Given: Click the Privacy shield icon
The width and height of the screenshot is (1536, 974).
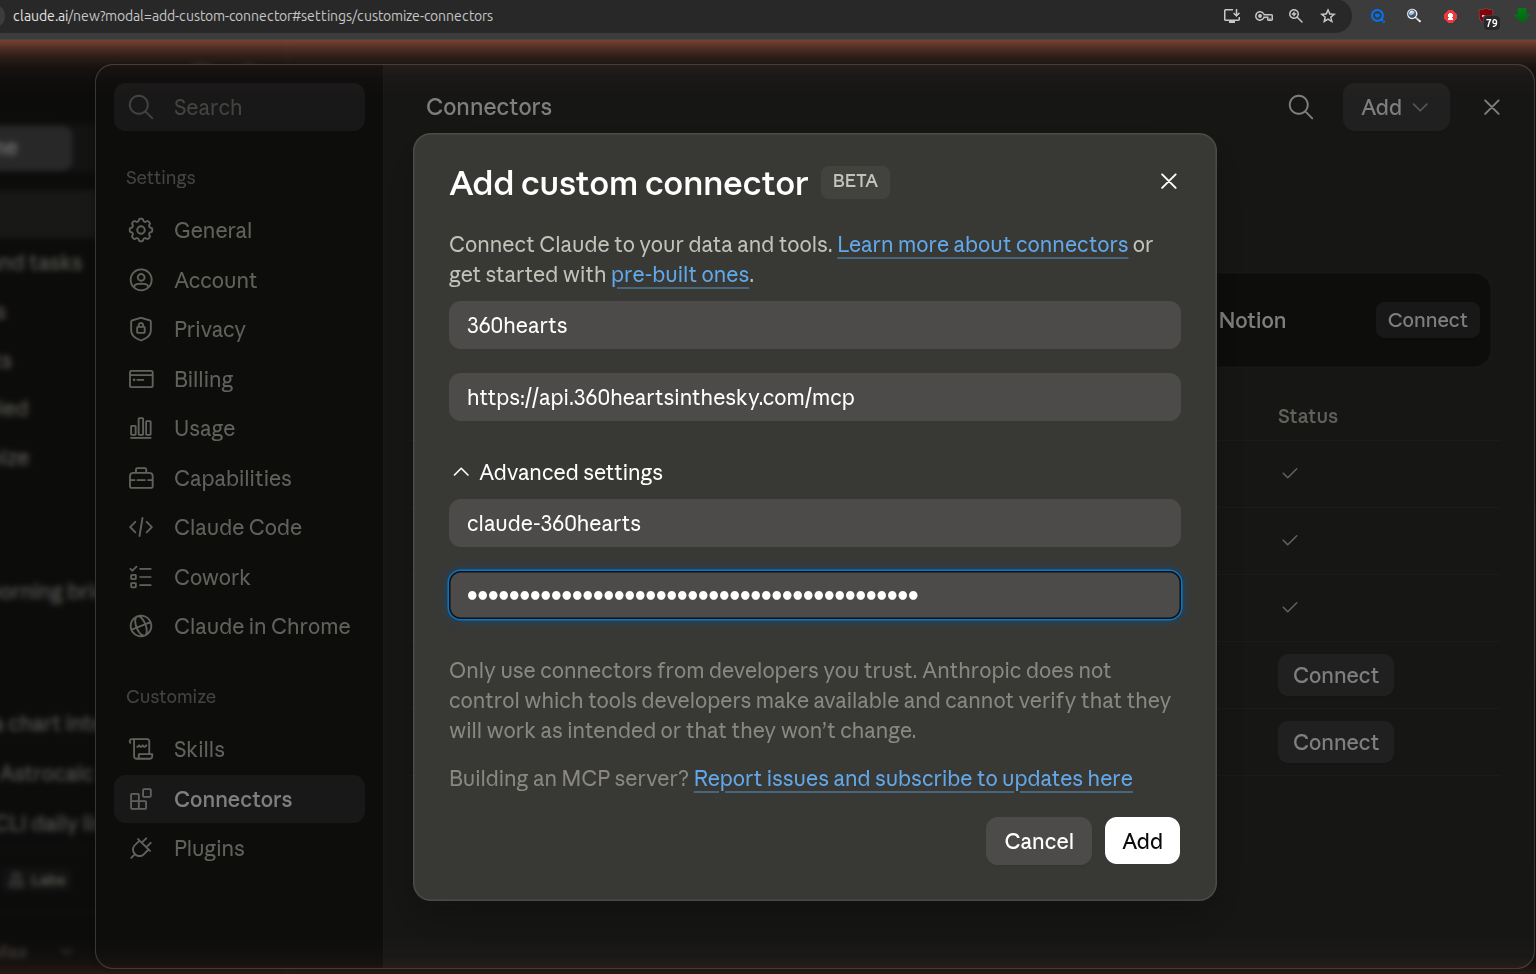Looking at the screenshot, I should tap(141, 329).
